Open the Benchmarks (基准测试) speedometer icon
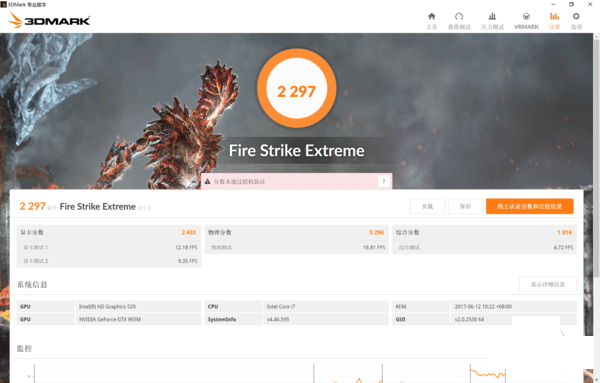This screenshot has height=383, width=600. tap(459, 16)
